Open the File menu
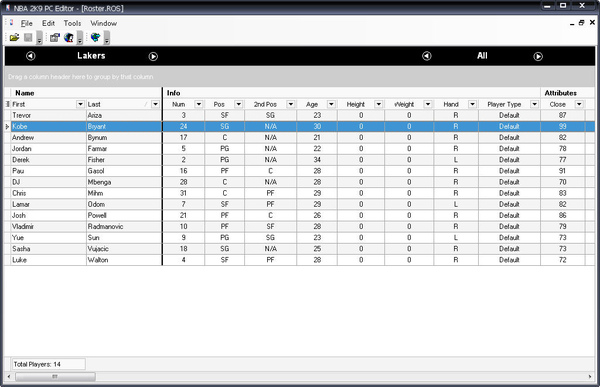 26,23
